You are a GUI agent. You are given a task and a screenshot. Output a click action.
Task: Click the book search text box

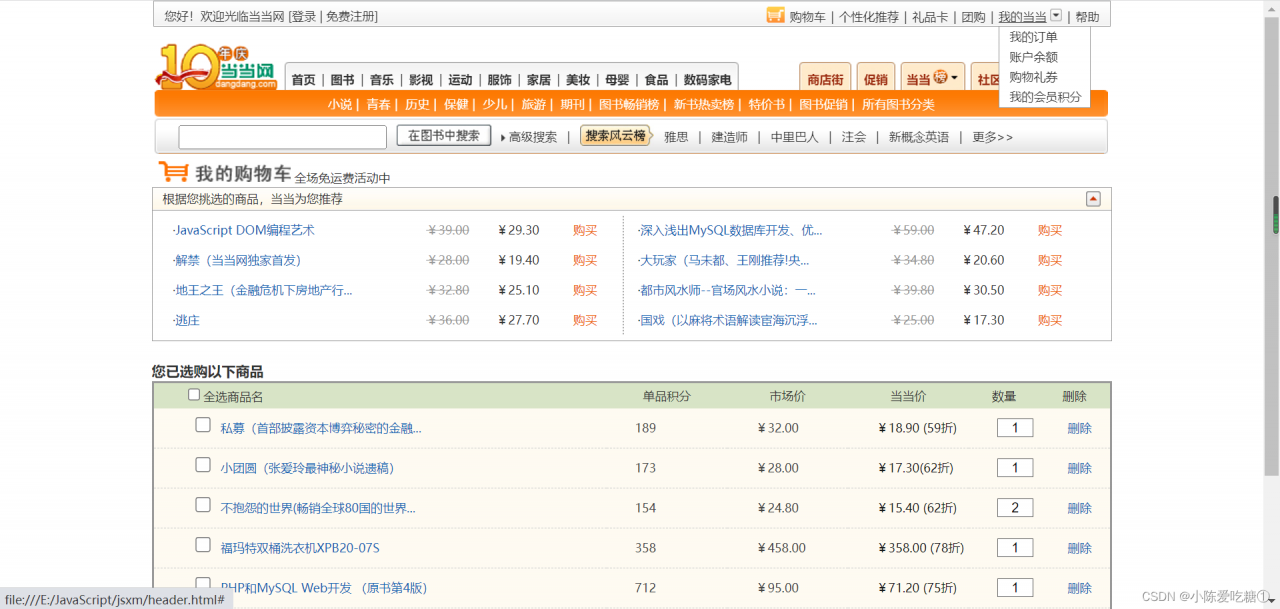click(x=282, y=137)
